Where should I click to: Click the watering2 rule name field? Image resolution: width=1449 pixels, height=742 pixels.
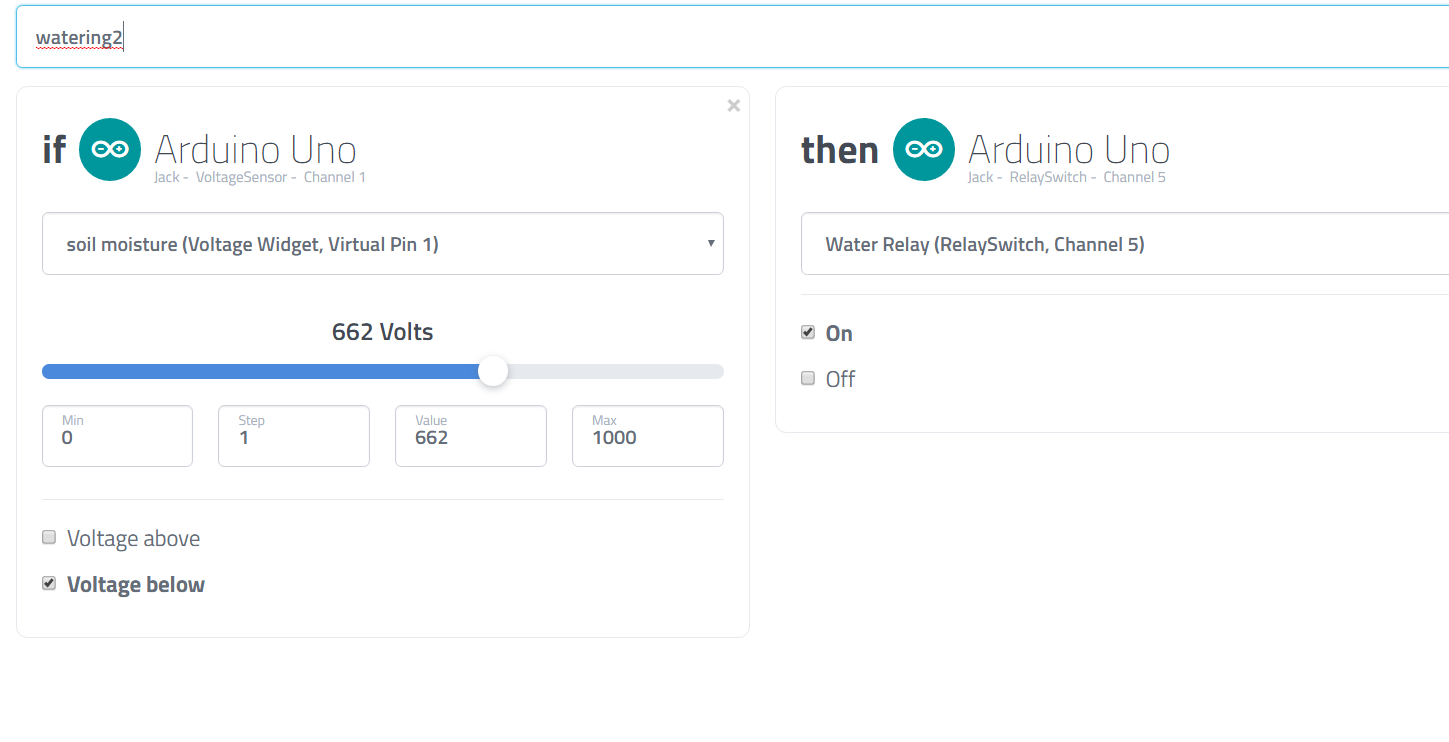[732, 38]
